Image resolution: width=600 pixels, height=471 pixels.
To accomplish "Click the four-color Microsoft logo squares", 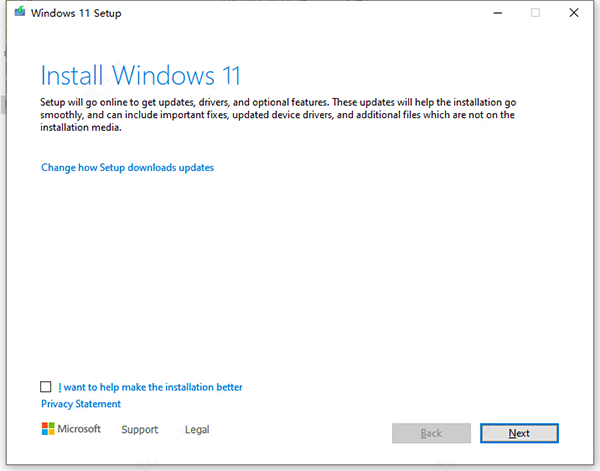I will pos(48,429).
